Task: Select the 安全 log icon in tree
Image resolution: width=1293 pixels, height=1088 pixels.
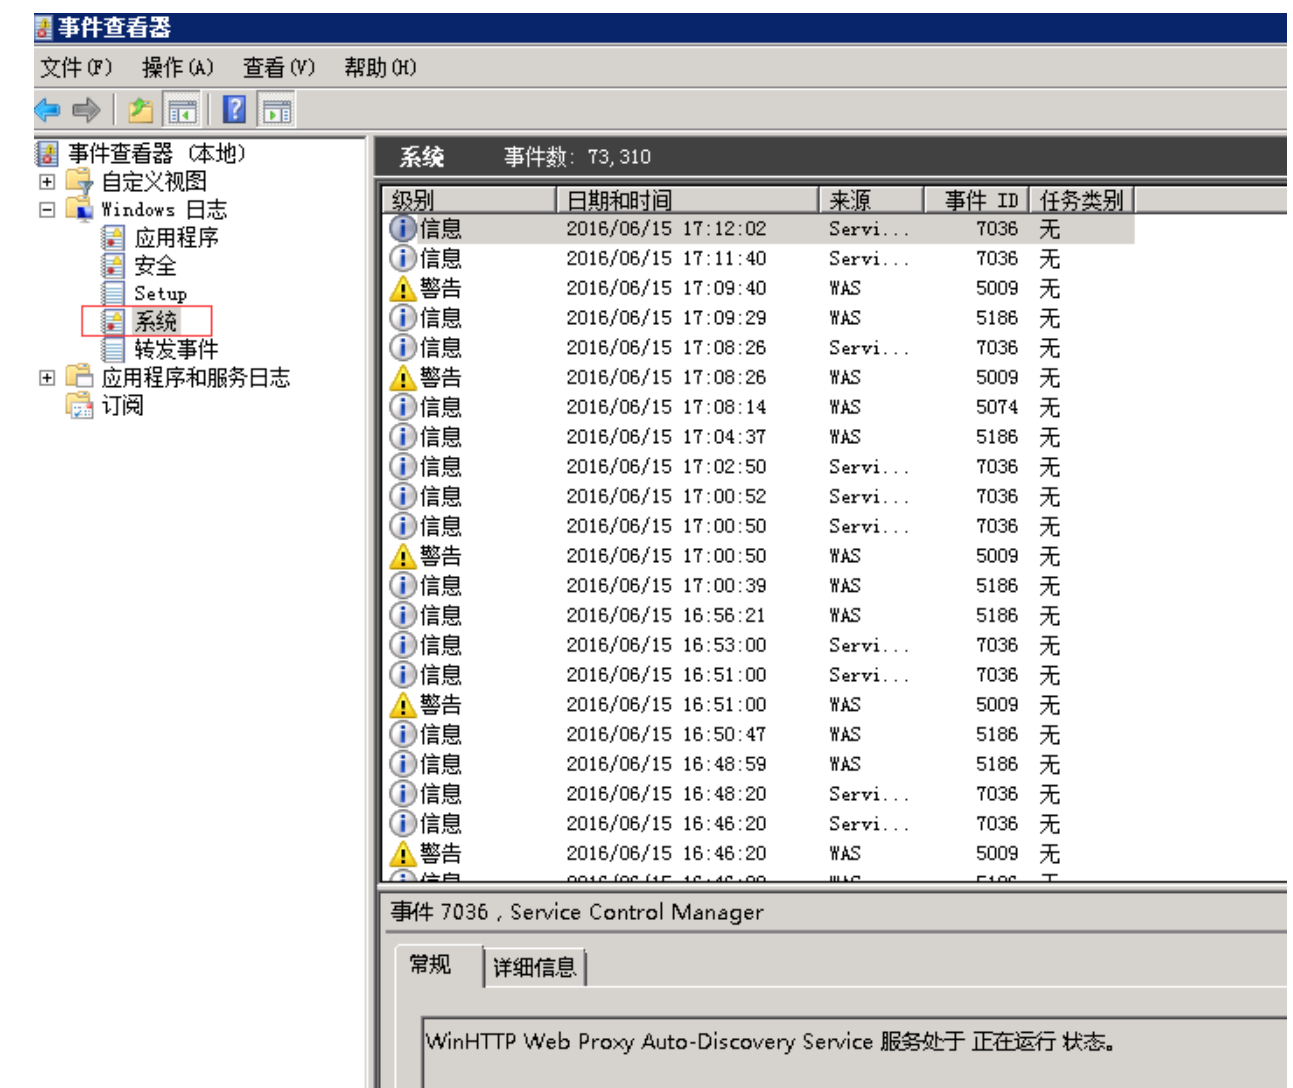Action: pos(113,266)
